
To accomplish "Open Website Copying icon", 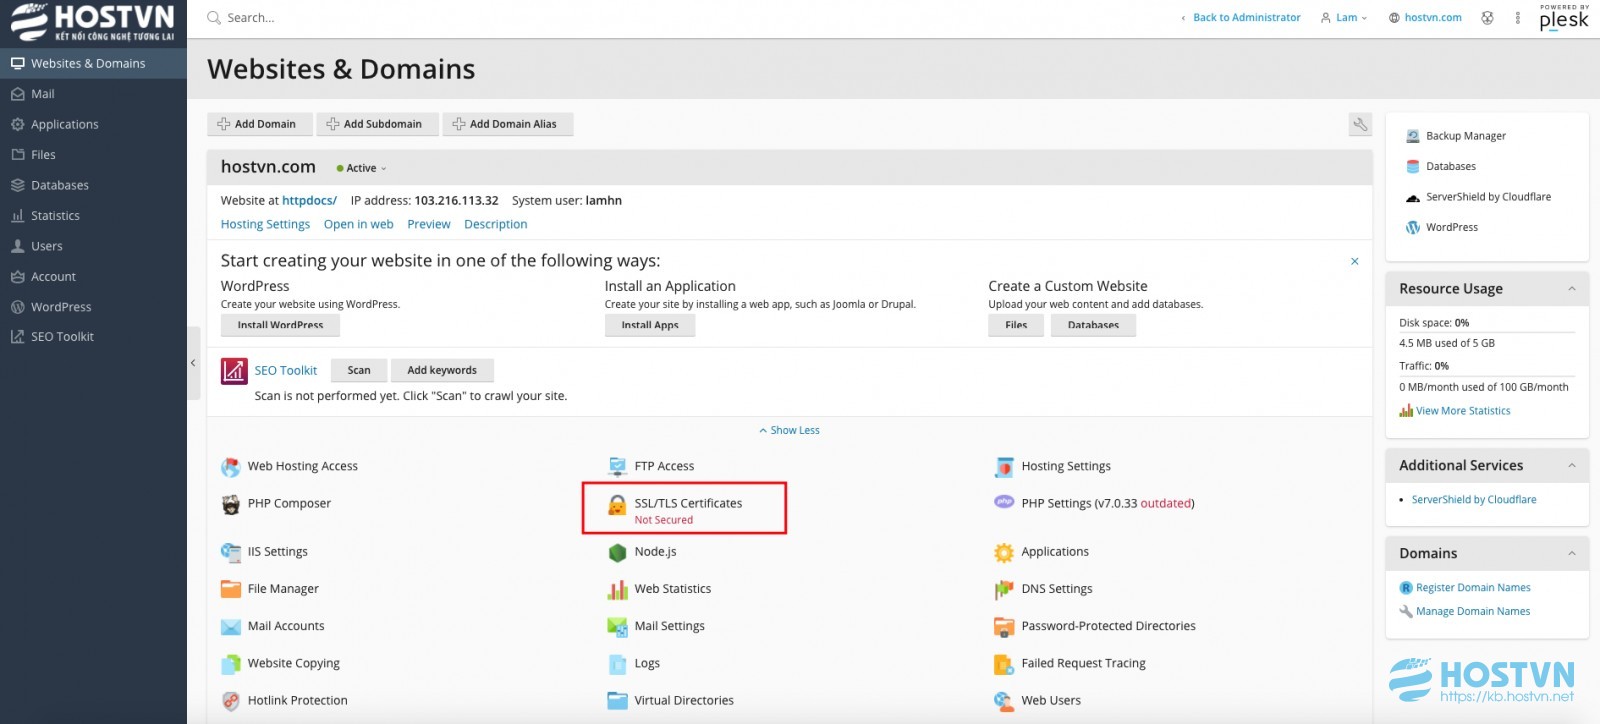I will [x=231, y=664].
